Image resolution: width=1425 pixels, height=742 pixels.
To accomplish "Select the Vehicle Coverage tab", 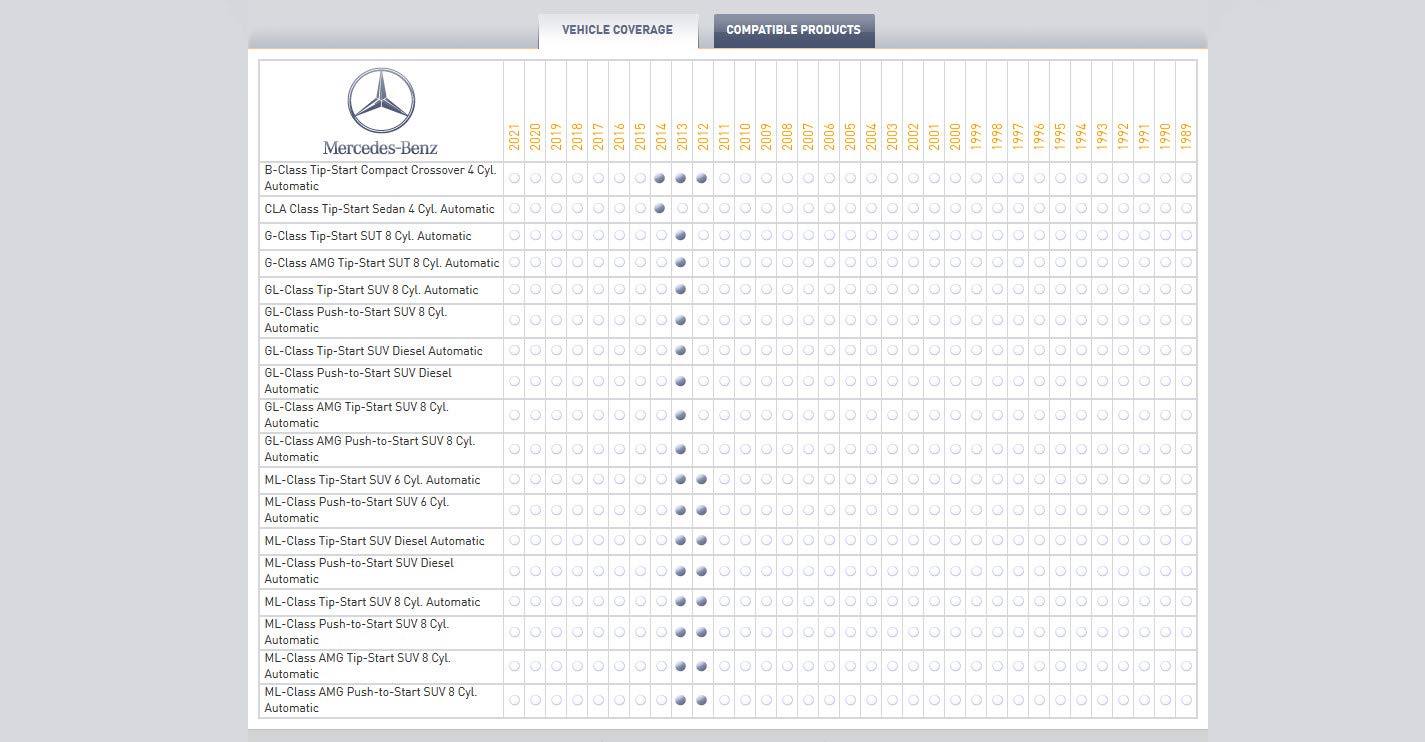I will [x=617, y=30].
